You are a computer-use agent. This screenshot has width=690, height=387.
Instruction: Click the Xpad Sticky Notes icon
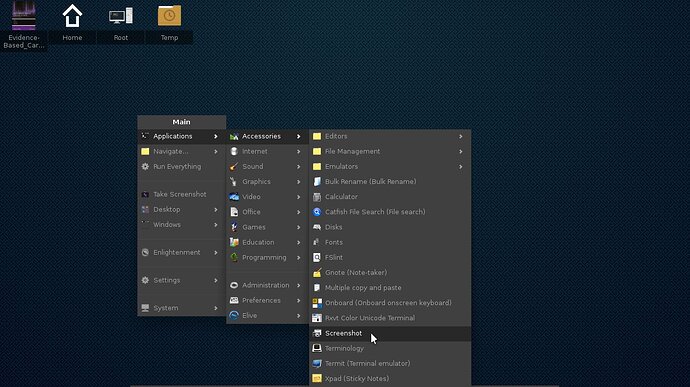317,379
